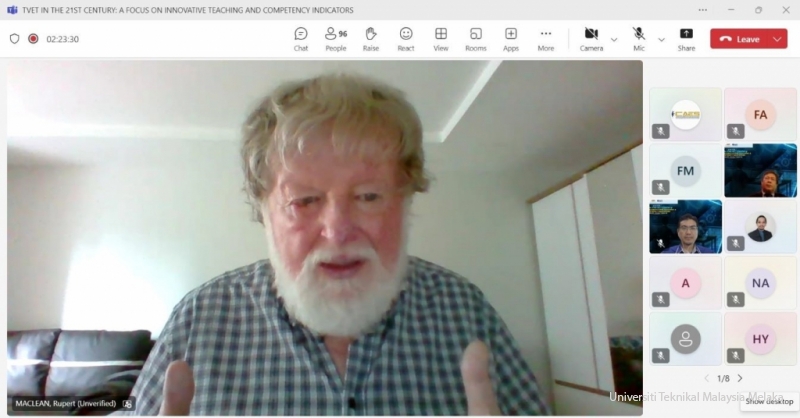Select the FM participant tile
Screen dimensions: 800x418
[x=685, y=170]
